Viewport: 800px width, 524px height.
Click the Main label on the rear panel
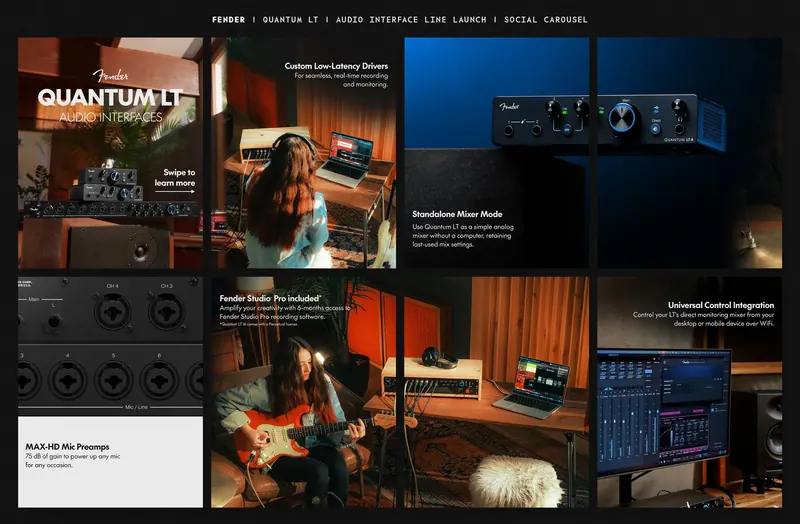point(34,299)
